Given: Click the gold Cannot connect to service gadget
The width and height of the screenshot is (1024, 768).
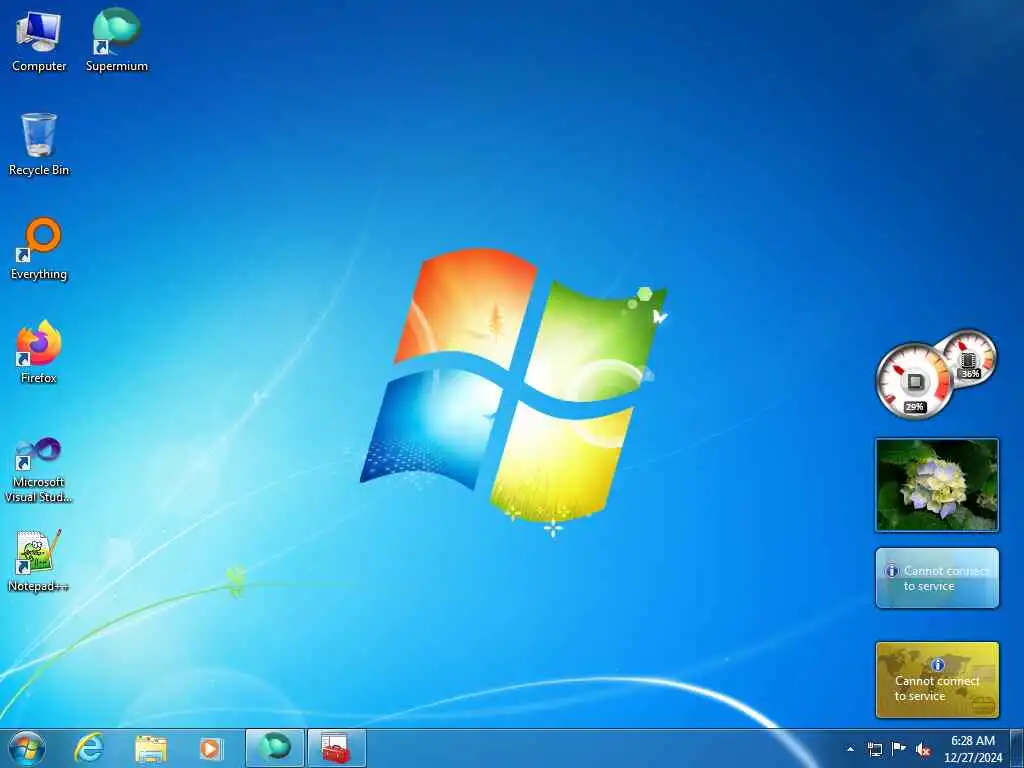Looking at the screenshot, I should (937, 680).
